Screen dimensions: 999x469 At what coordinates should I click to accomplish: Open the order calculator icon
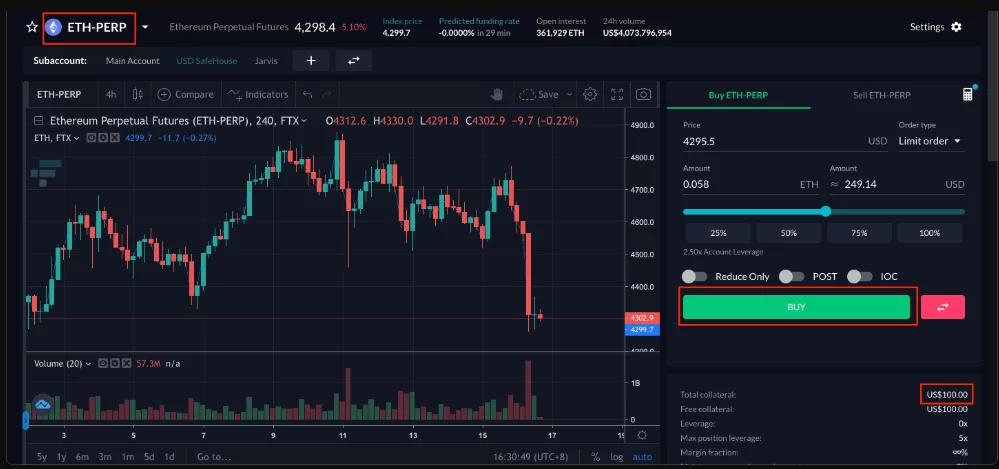967,94
